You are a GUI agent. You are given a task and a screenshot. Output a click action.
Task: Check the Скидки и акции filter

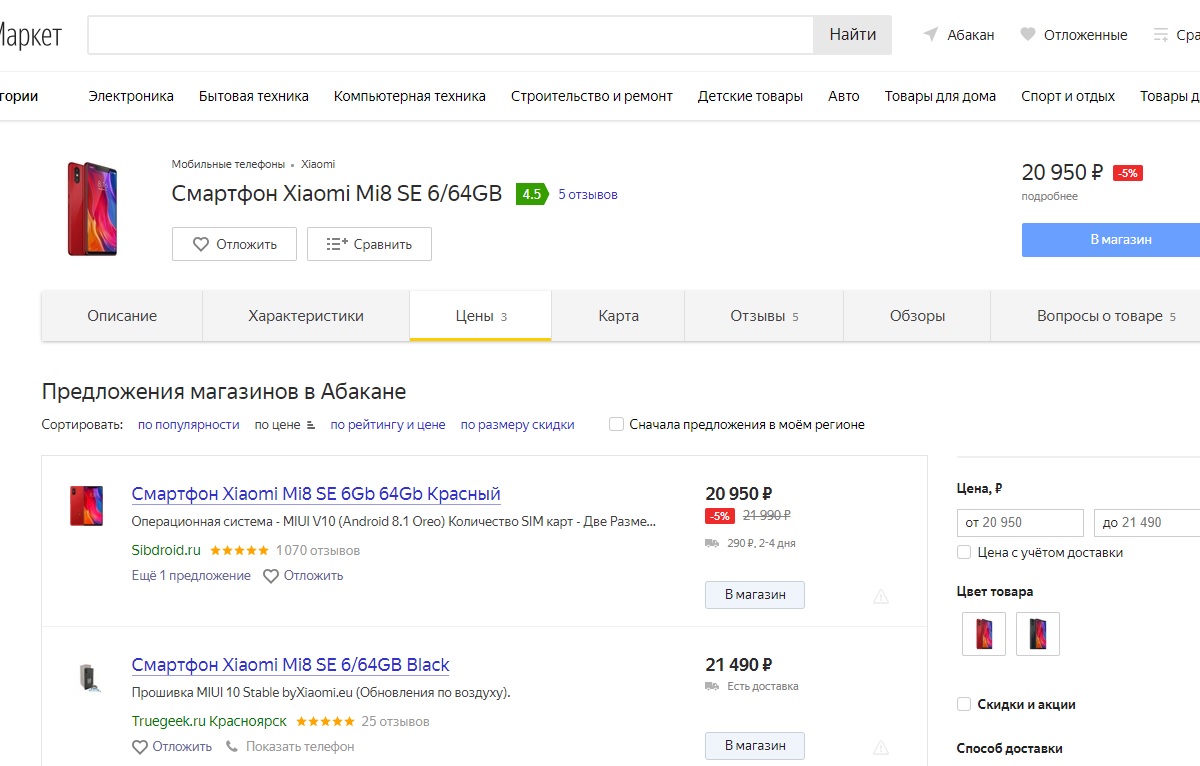point(964,704)
